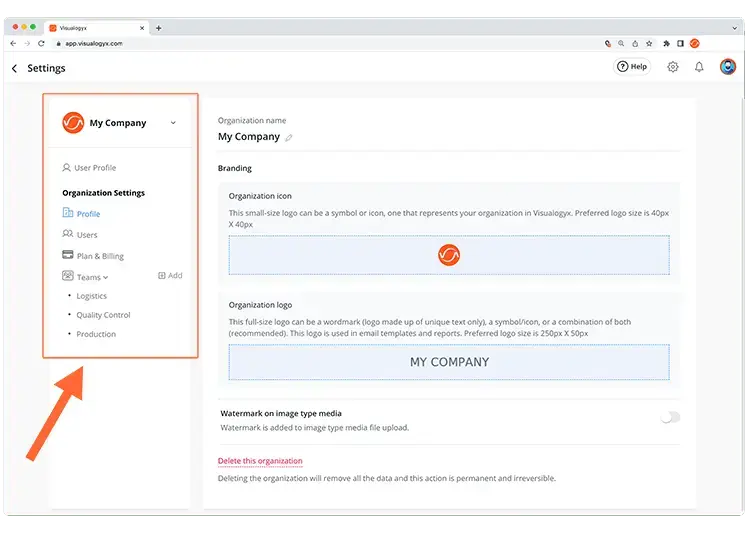
Task: Select Users in organization settings
Action: point(87,235)
